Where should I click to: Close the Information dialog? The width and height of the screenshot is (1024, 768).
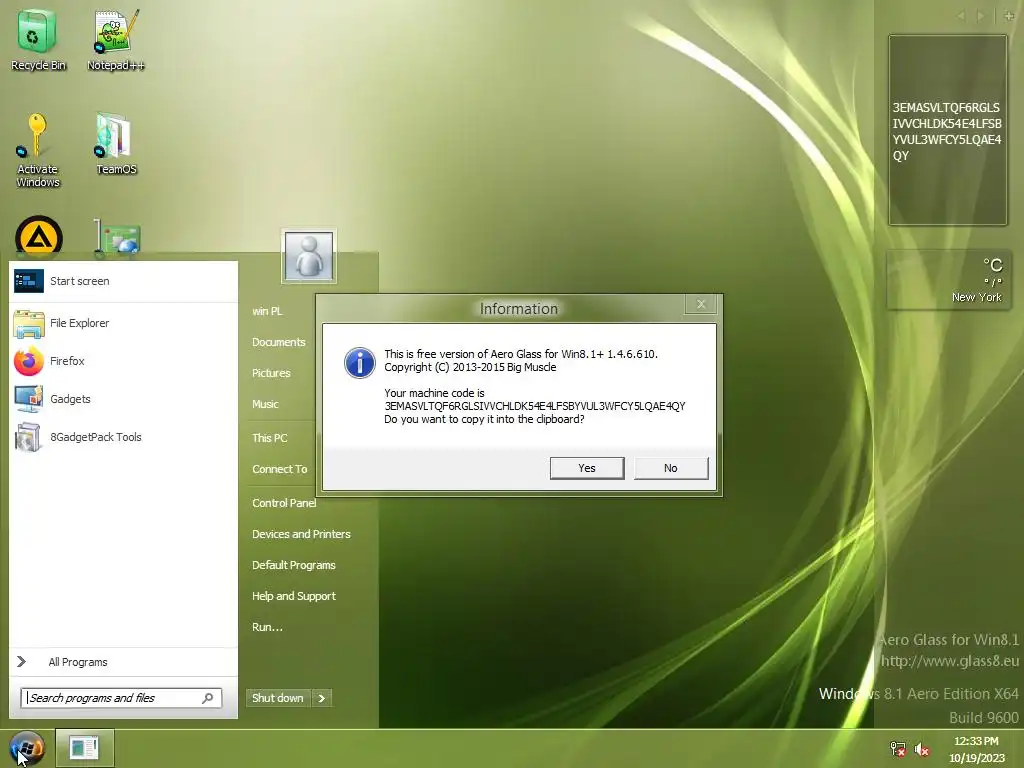click(x=701, y=304)
